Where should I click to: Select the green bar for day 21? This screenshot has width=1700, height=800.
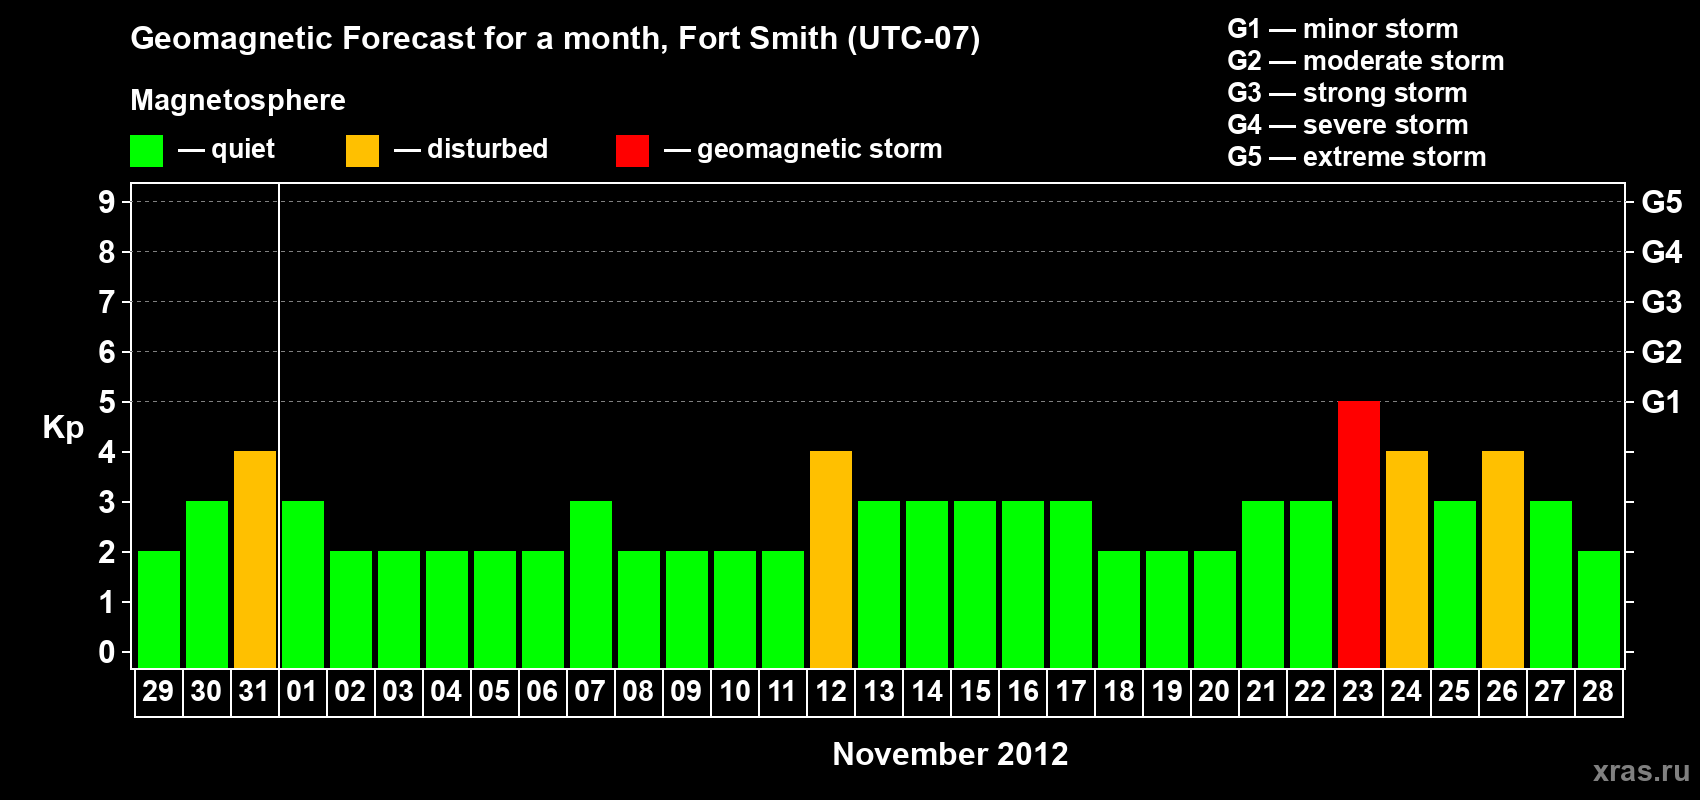click(x=1263, y=584)
